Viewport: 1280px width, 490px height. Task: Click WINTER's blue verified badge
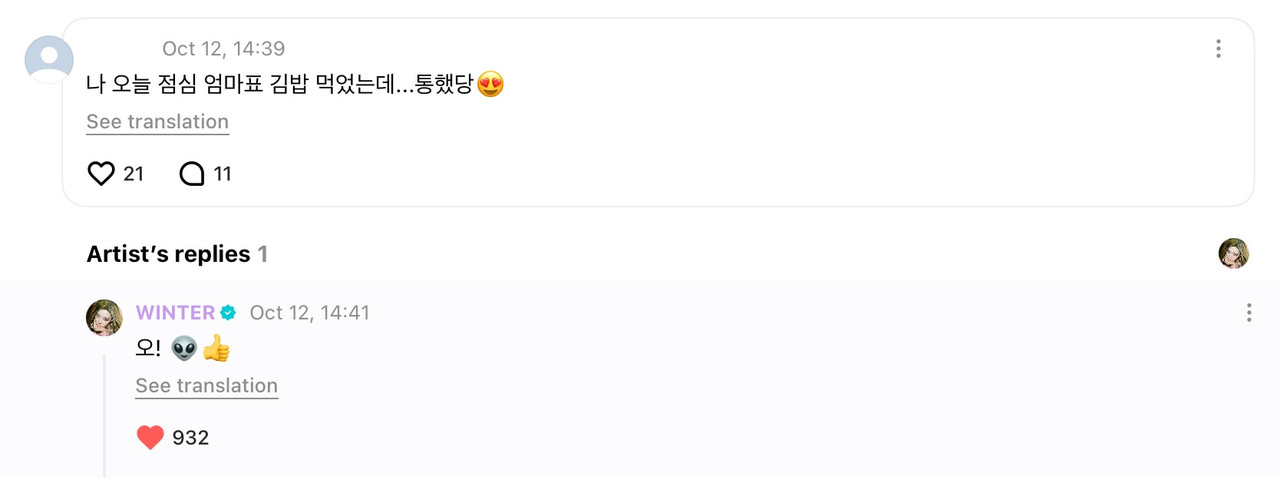tap(228, 313)
